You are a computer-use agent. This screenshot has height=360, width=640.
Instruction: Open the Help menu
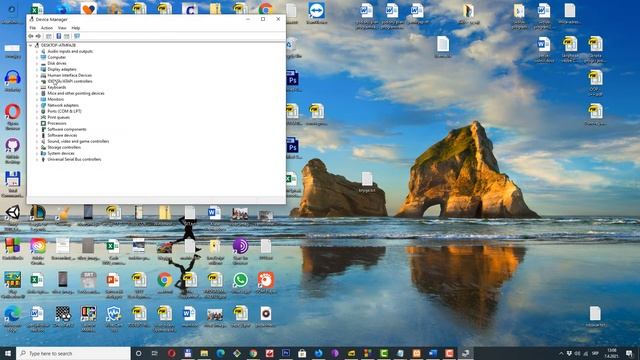[76, 28]
